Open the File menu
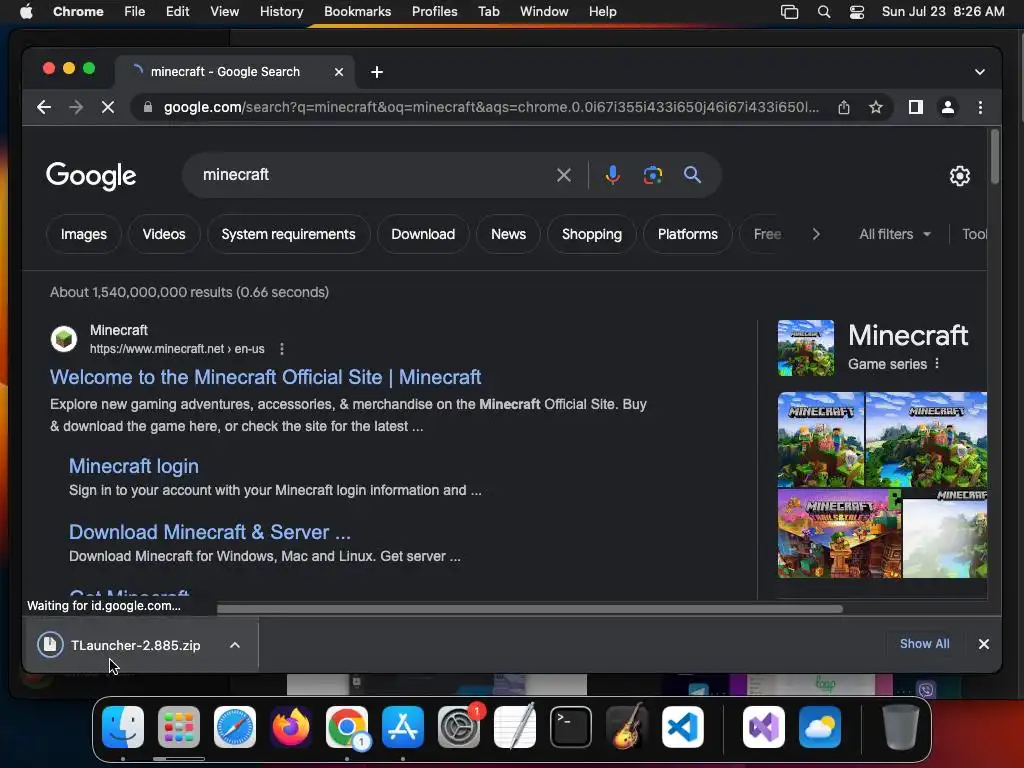Screen dimensions: 1024x768 coord(135,12)
